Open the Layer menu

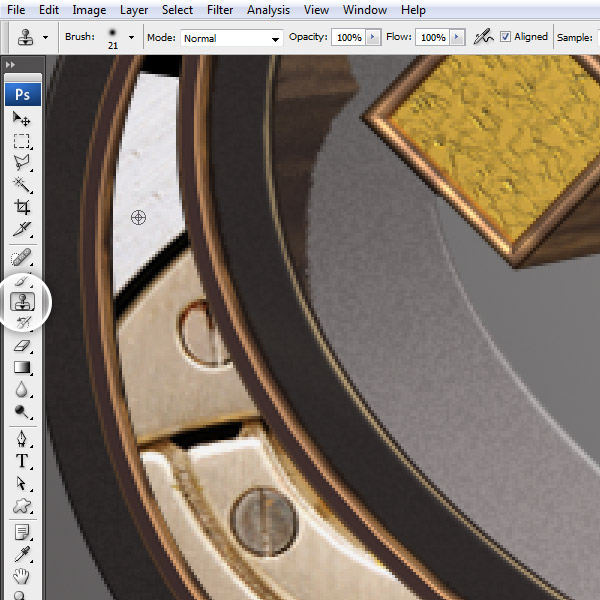click(x=134, y=10)
